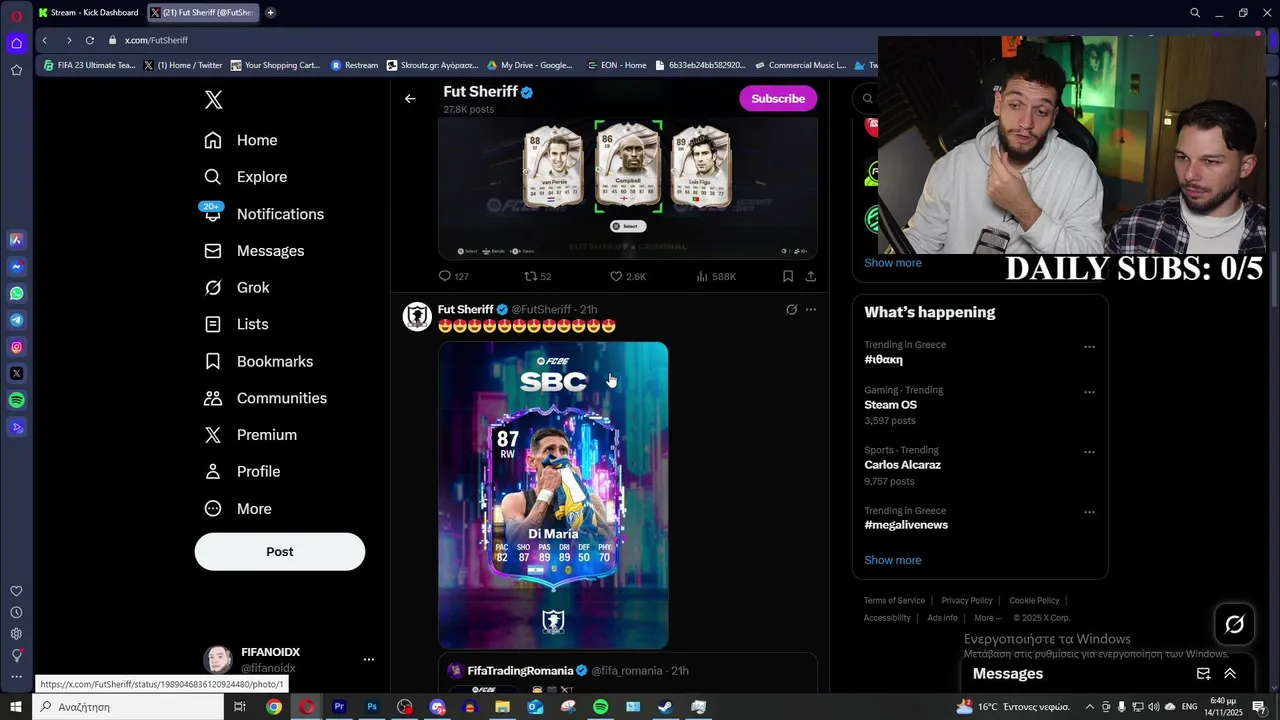The image size is (1280, 720).
Task: Bookmark the player picks tweet
Action: tap(788, 277)
